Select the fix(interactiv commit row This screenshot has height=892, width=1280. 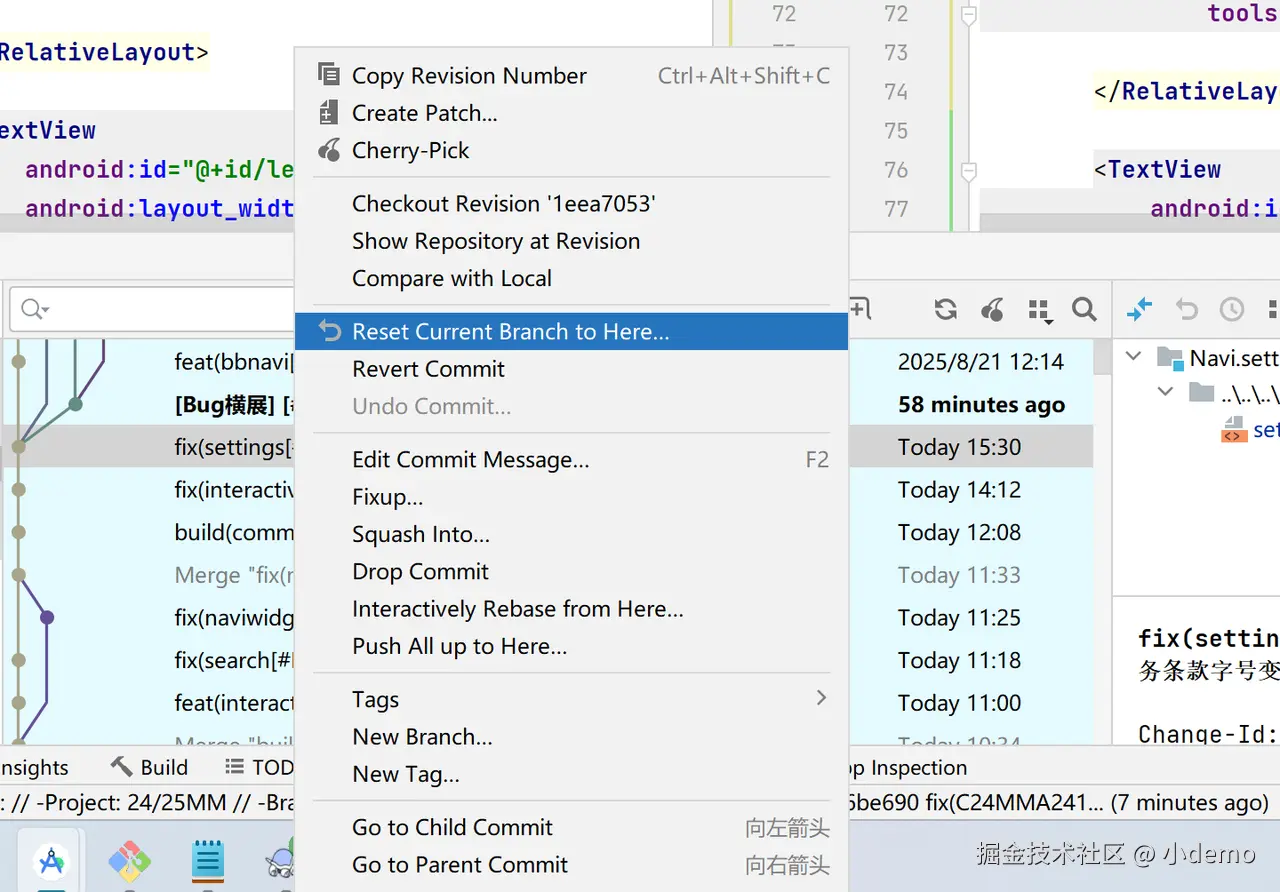point(234,490)
